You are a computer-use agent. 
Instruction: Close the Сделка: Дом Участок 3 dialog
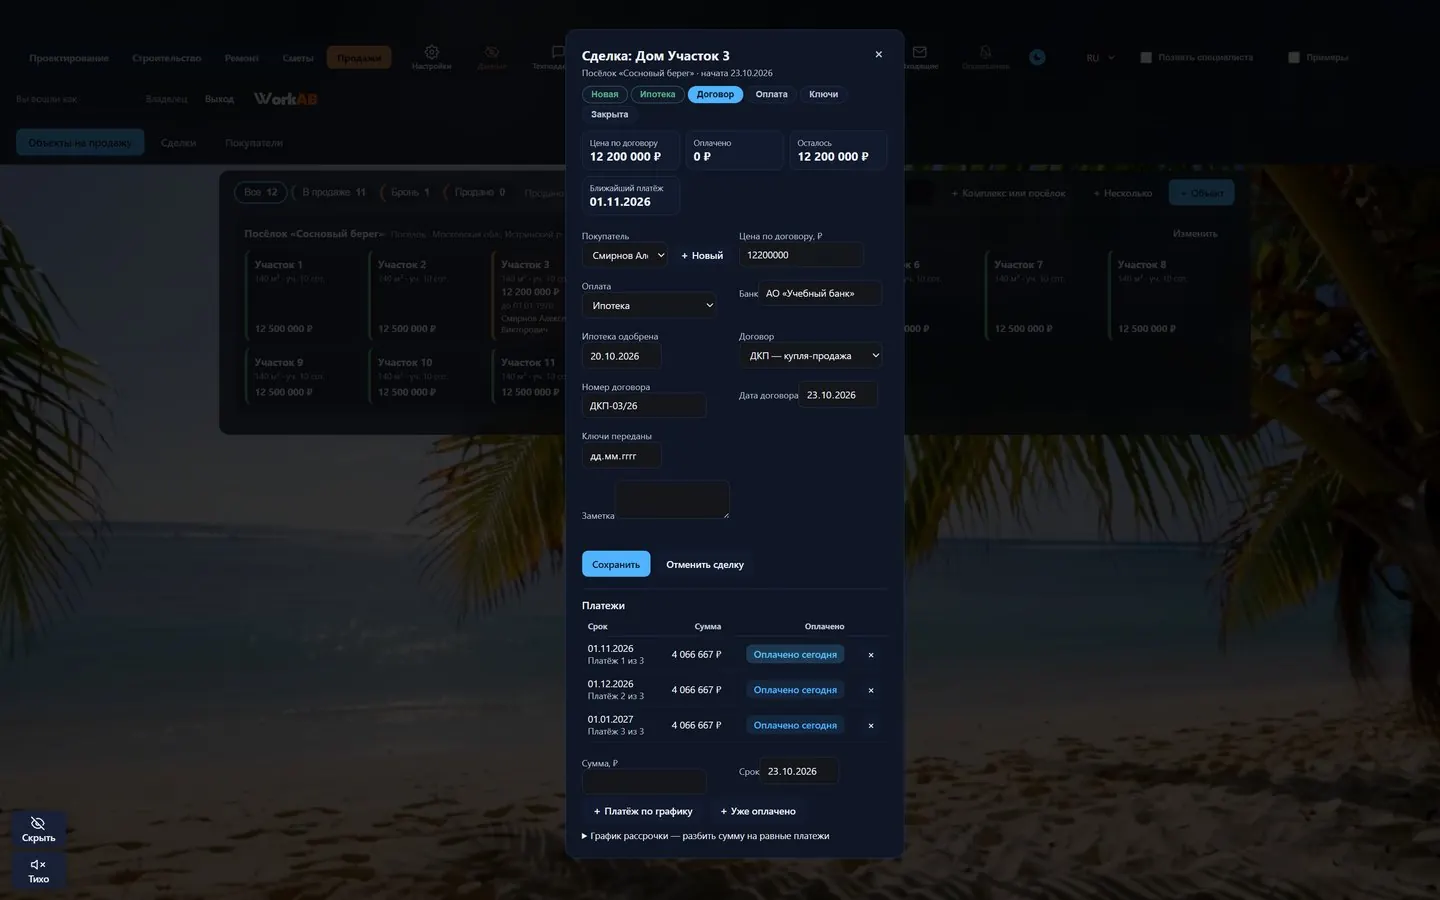coord(878,55)
